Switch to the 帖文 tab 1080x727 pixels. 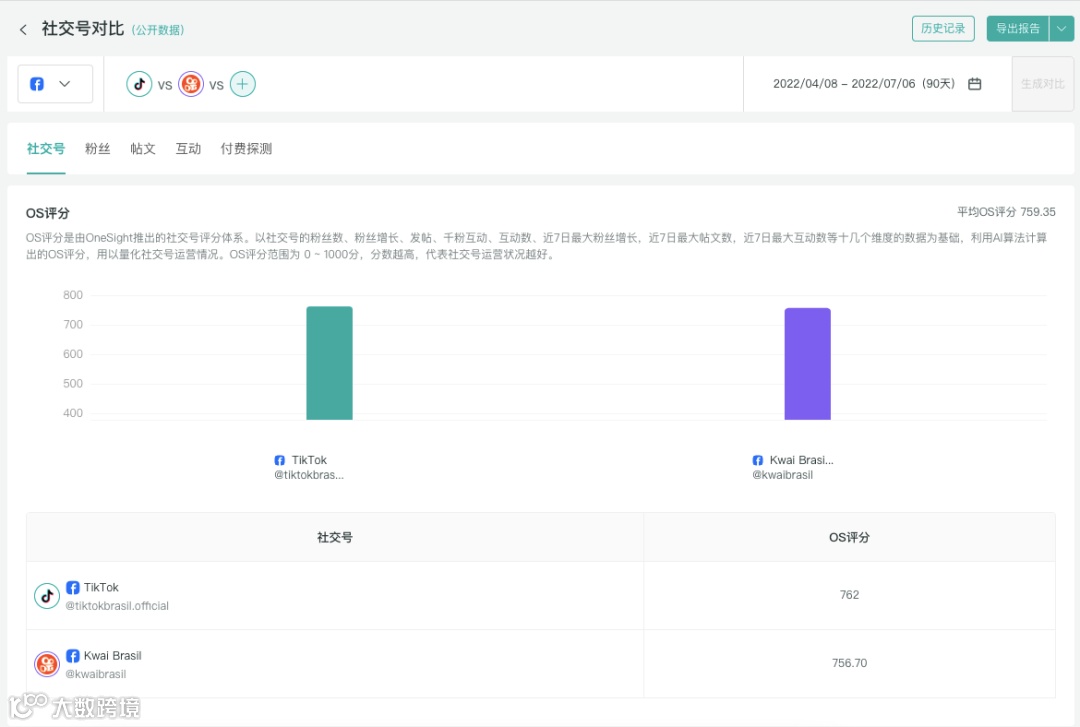[x=143, y=149]
